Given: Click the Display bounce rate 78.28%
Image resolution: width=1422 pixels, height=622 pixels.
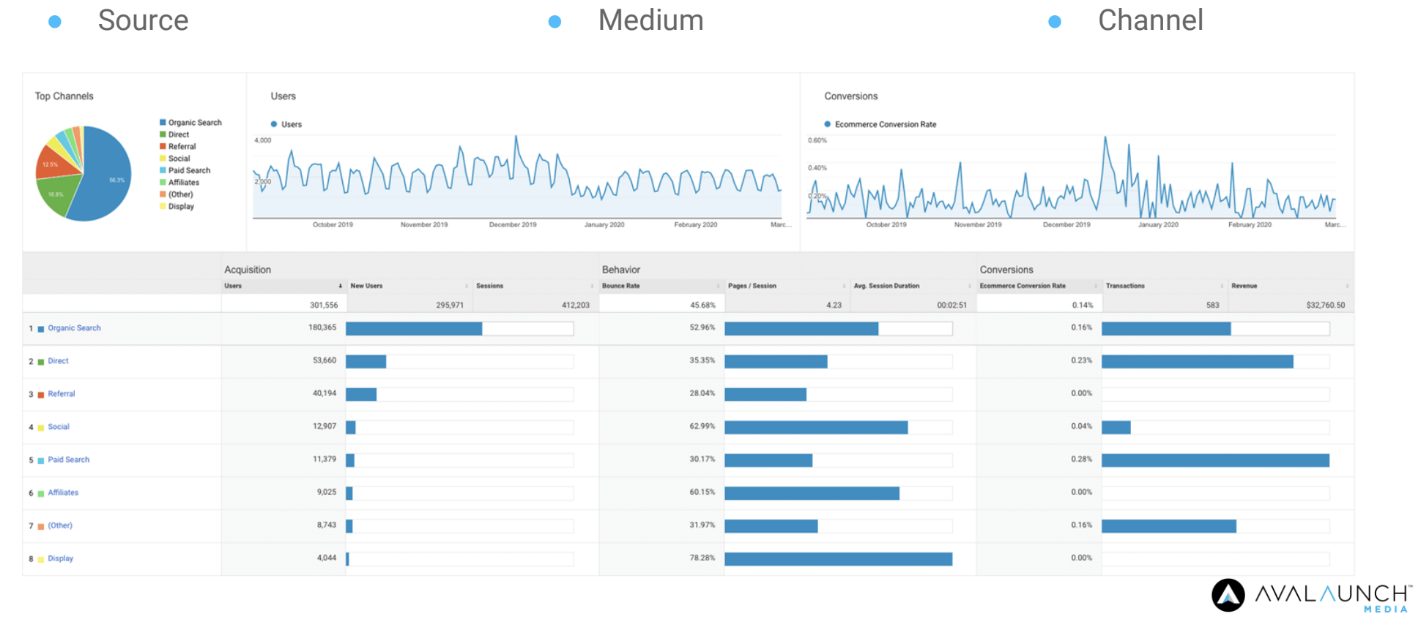Looking at the screenshot, I should click(702, 559).
